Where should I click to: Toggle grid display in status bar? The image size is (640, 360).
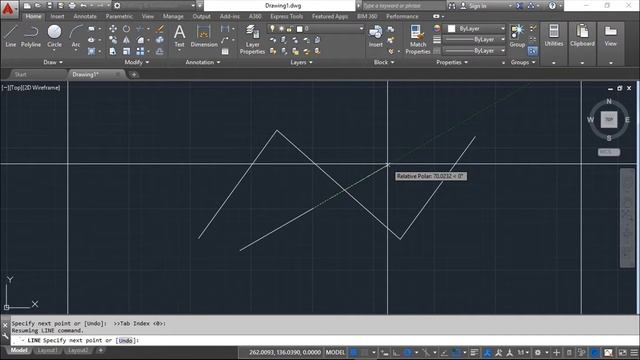pyautogui.click(x=354, y=352)
